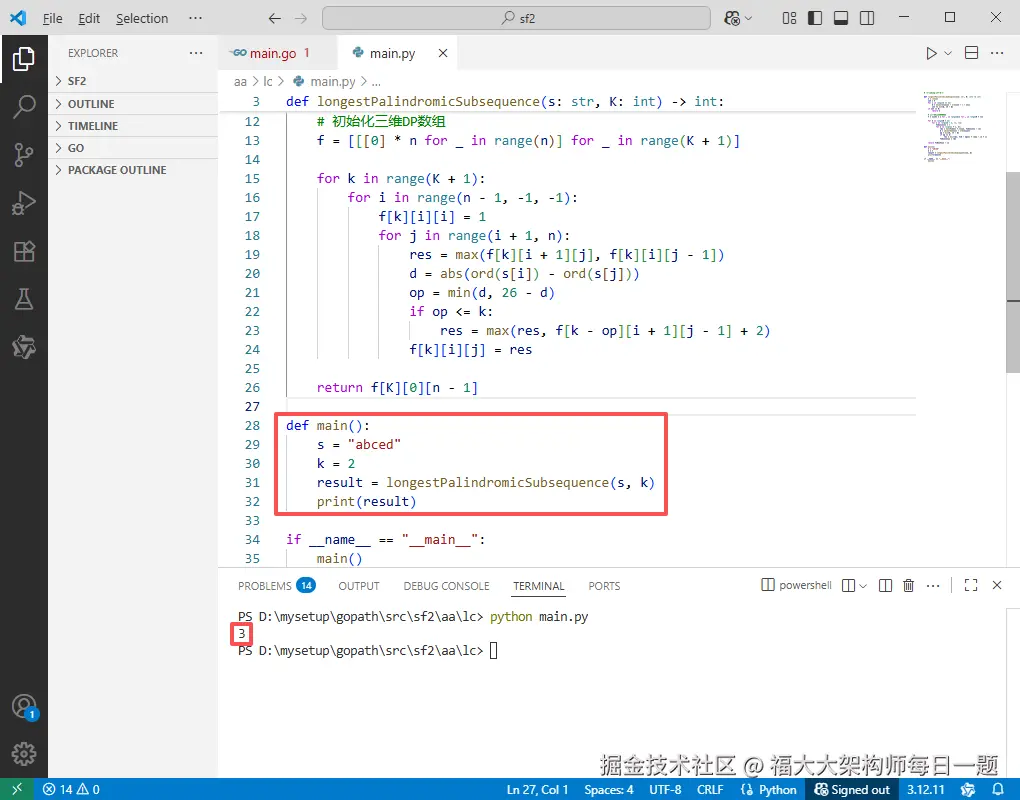Viewport: 1020px width, 800px height.
Task: Toggle Primary Side Bar visibility
Action: (814, 18)
